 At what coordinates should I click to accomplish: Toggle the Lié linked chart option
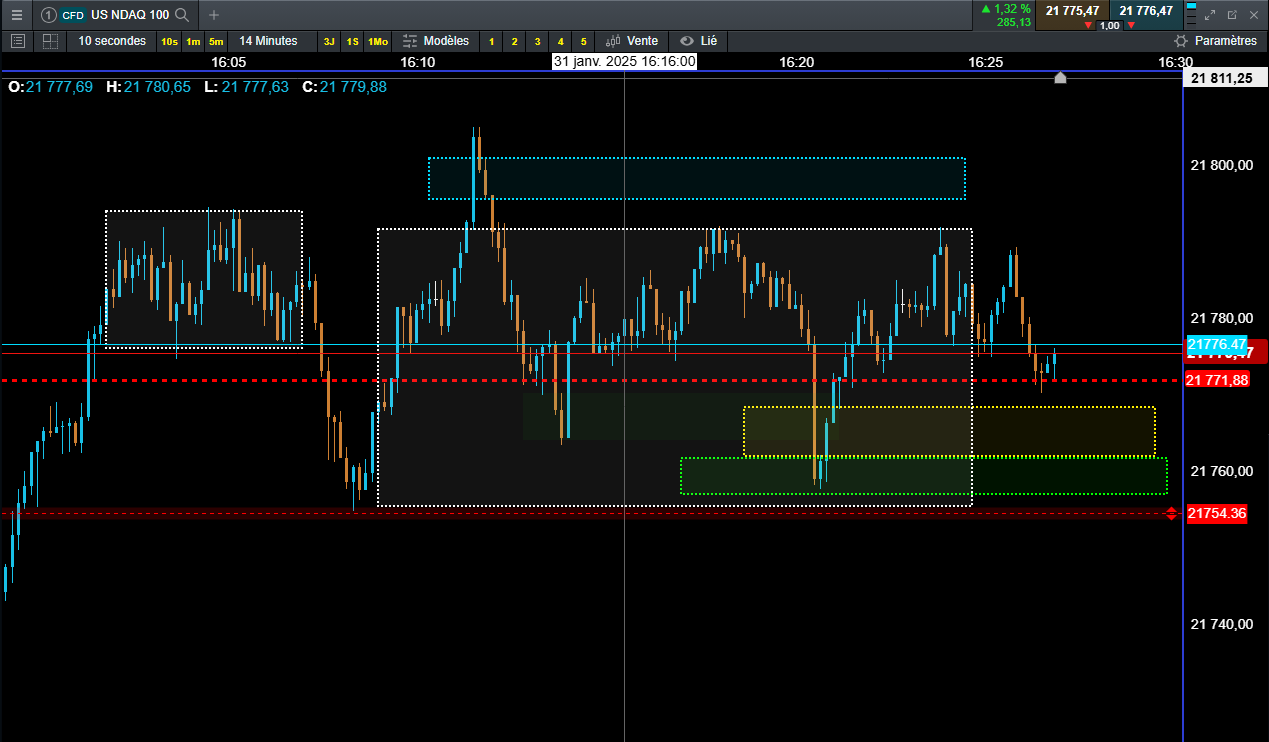point(698,41)
